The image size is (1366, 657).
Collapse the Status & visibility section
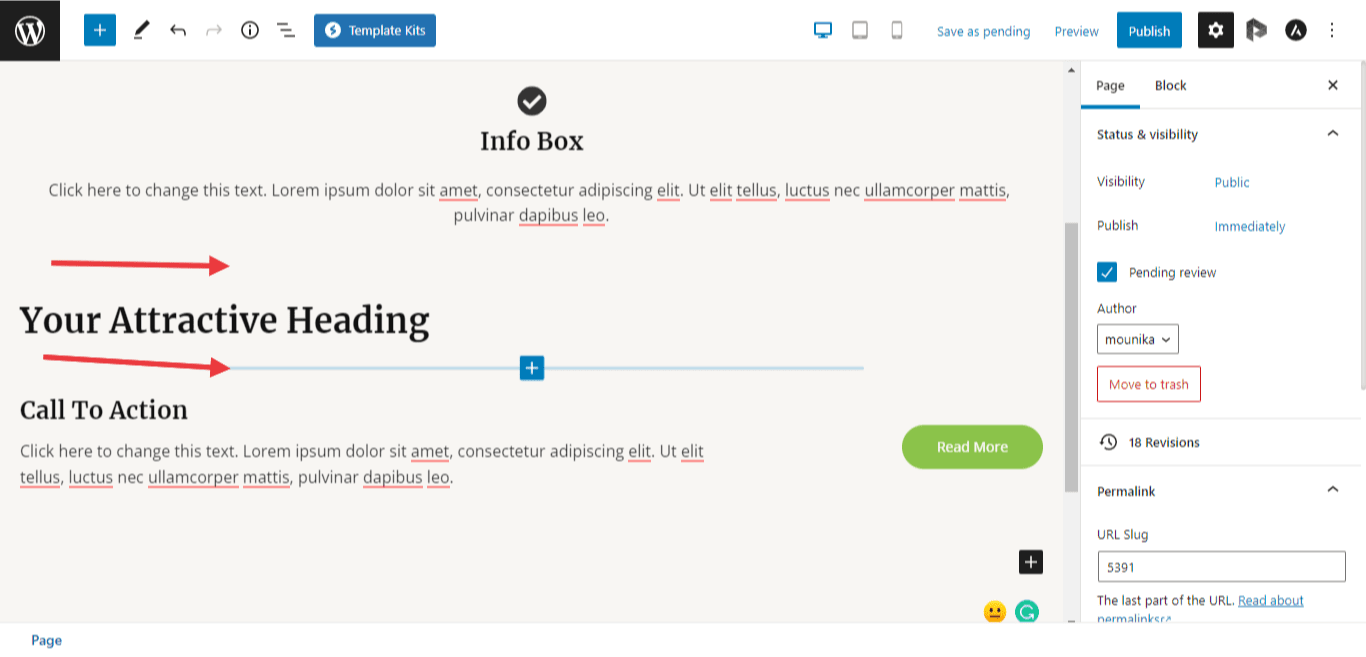[x=1331, y=134]
